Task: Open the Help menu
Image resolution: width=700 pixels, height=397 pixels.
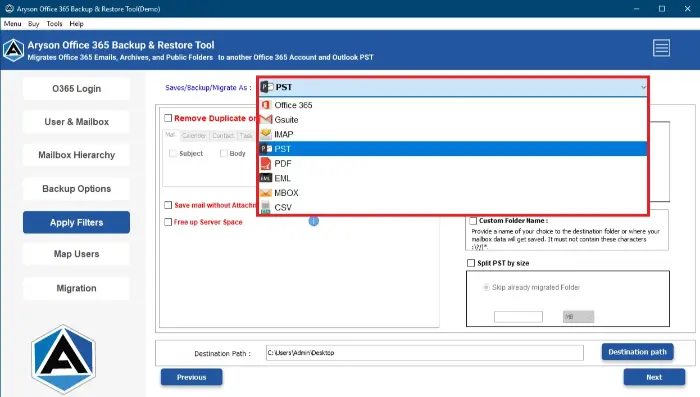Action: (76, 24)
